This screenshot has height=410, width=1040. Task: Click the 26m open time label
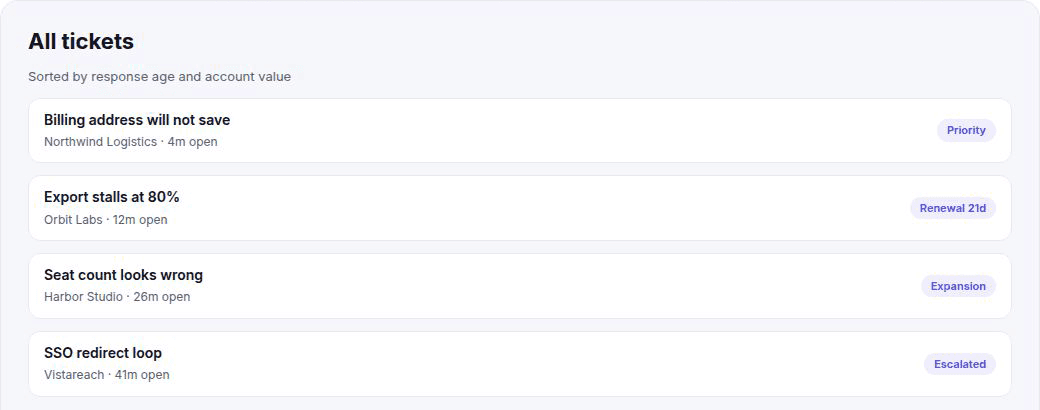(162, 297)
